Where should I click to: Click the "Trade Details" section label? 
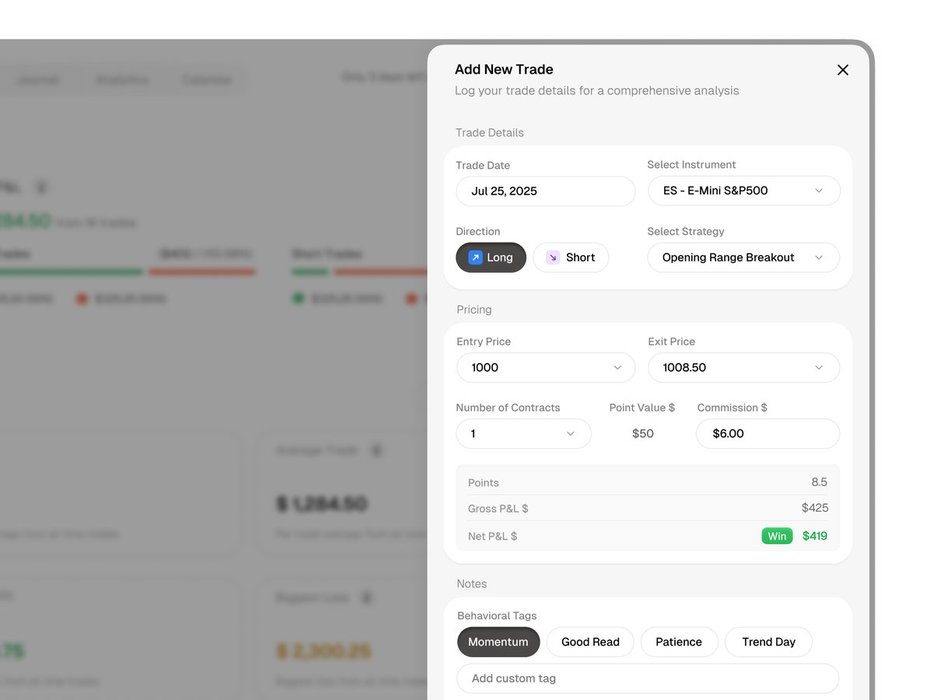click(x=490, y=133)
